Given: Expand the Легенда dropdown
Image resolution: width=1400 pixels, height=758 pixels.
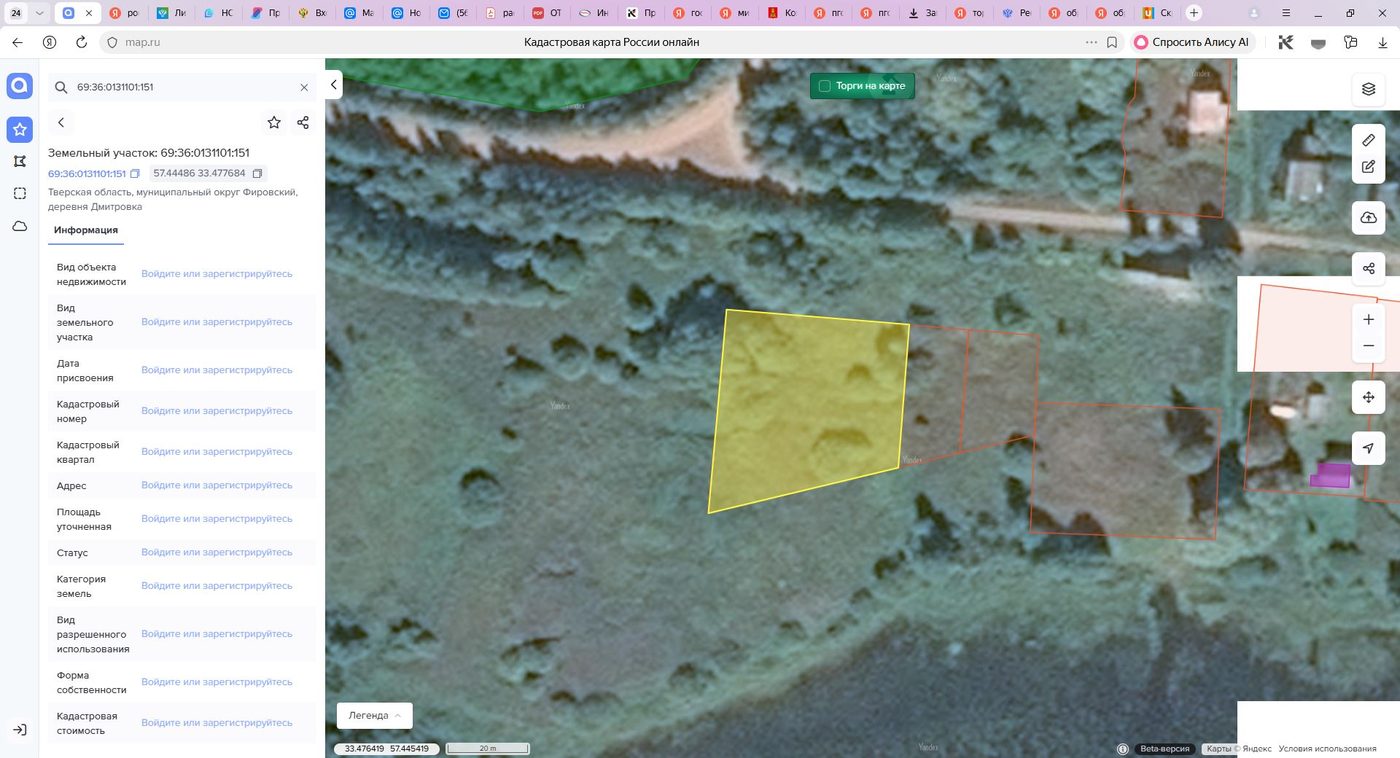Looking at the screenshot, I should coord(375,715).
